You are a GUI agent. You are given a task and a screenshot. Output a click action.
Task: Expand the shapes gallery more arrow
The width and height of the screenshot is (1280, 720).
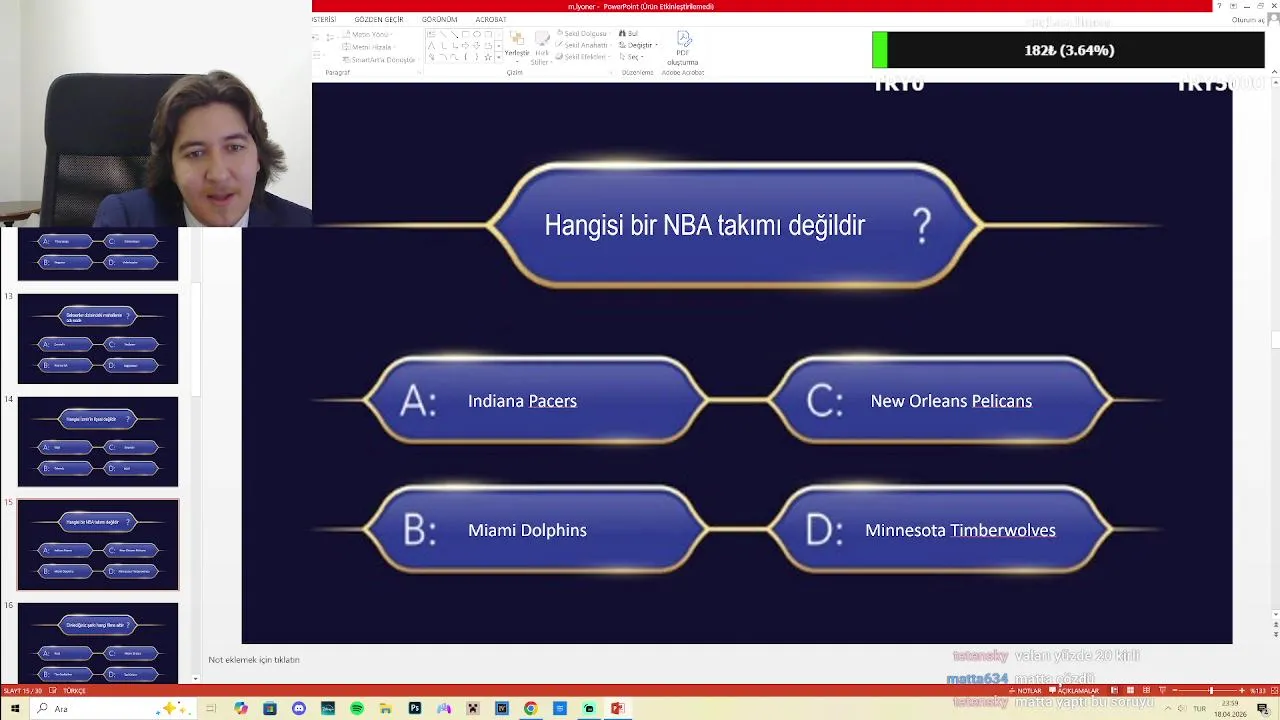click(x=499, y=57)
